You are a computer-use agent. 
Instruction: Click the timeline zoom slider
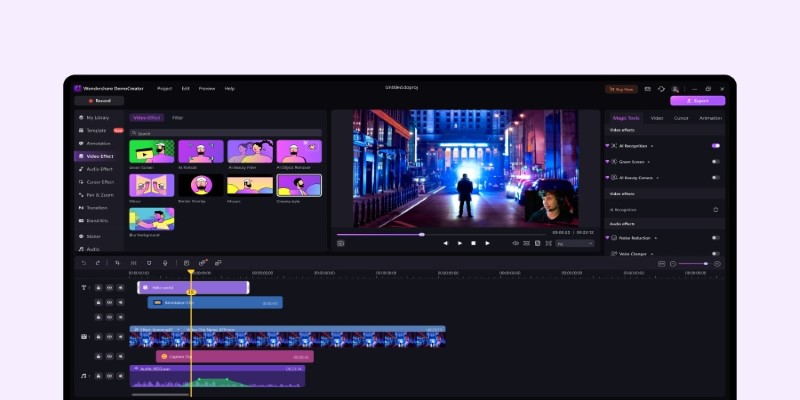pyautogui.click(x=692, y=264)
